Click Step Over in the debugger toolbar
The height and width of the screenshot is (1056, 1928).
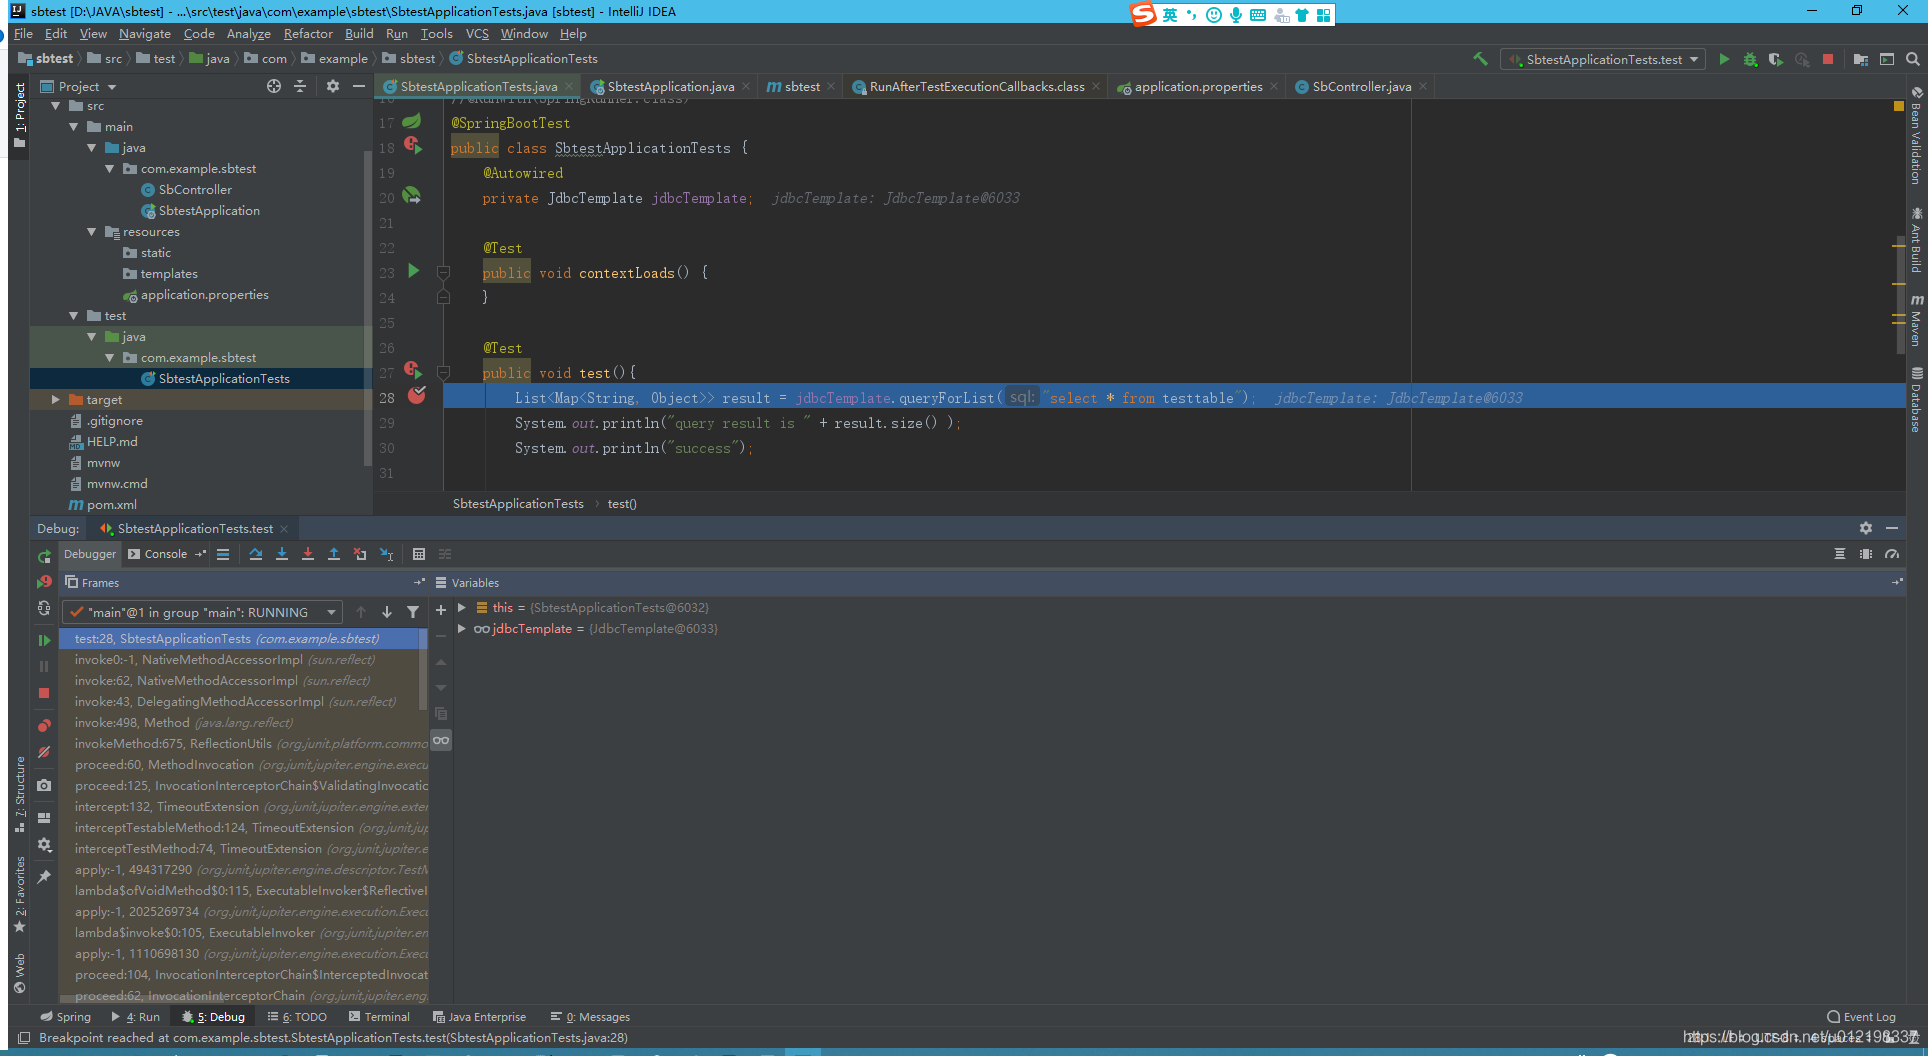pos(256,554)
